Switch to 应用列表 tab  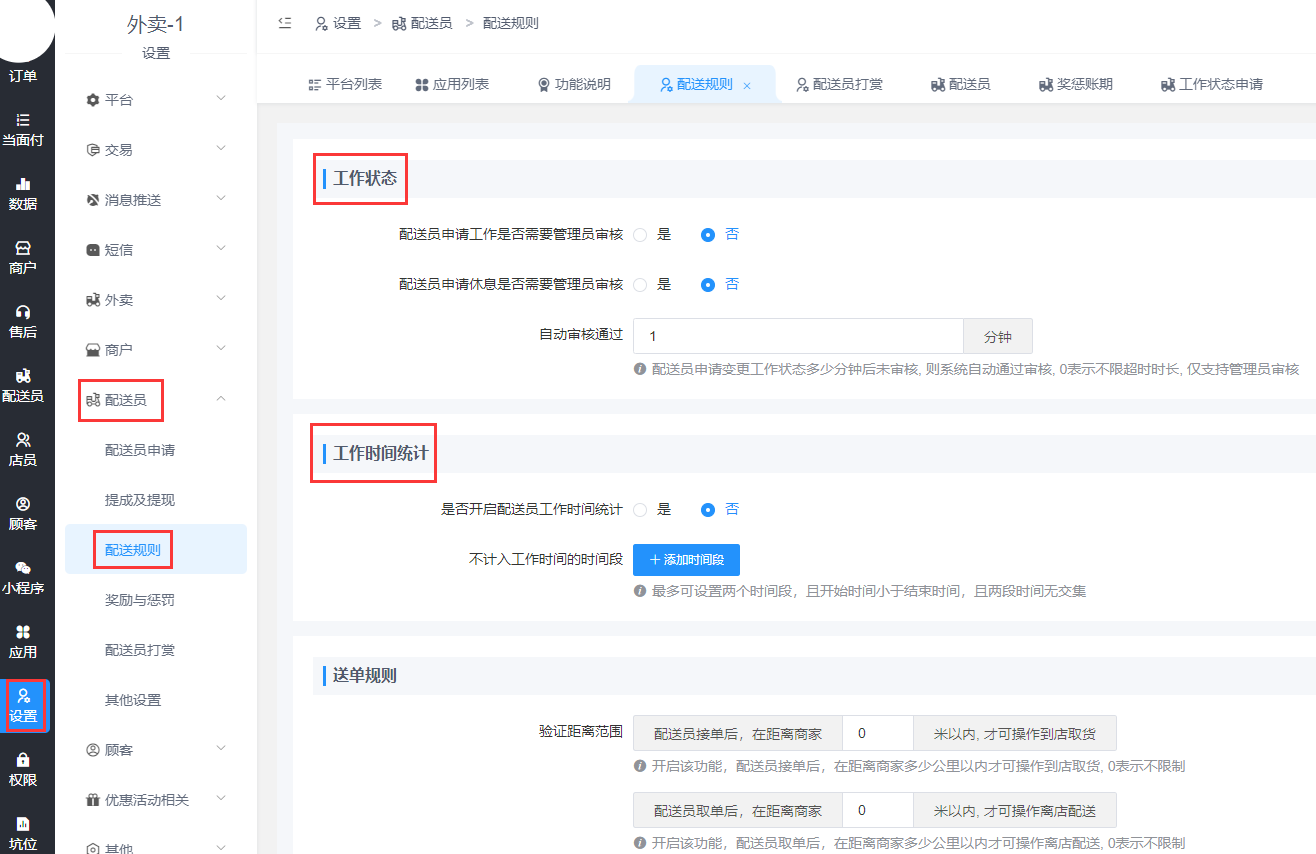click(452, 85)
